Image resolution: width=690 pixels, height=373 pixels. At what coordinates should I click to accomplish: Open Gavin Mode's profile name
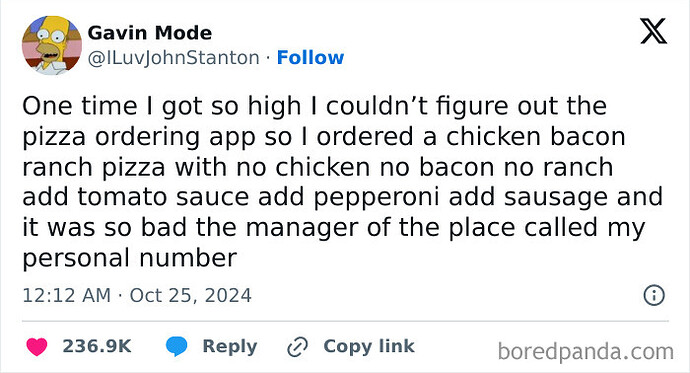coord(150,33)
